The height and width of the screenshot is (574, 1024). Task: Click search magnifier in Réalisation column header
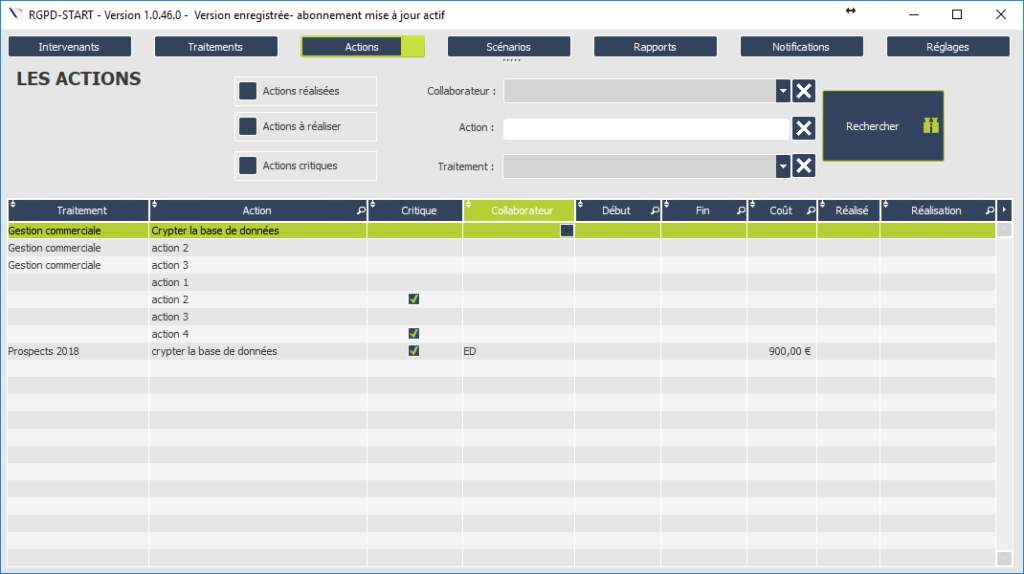tap(989, 210)
